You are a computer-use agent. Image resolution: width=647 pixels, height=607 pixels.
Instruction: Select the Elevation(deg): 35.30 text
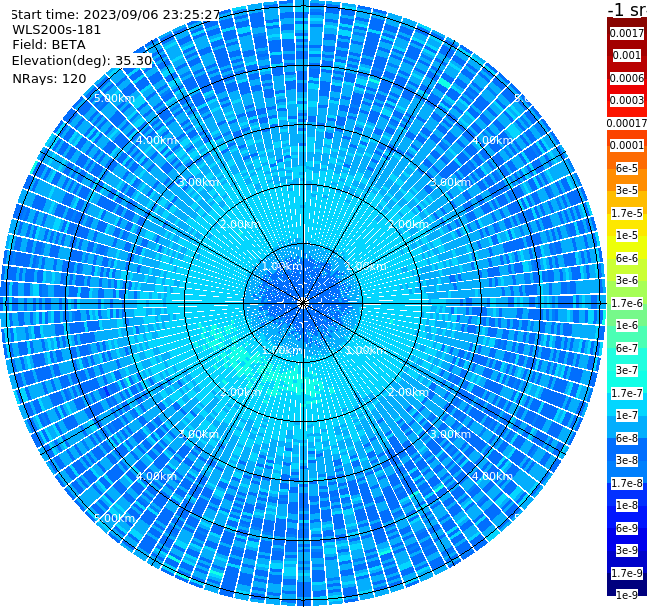(x=82, y=61)
